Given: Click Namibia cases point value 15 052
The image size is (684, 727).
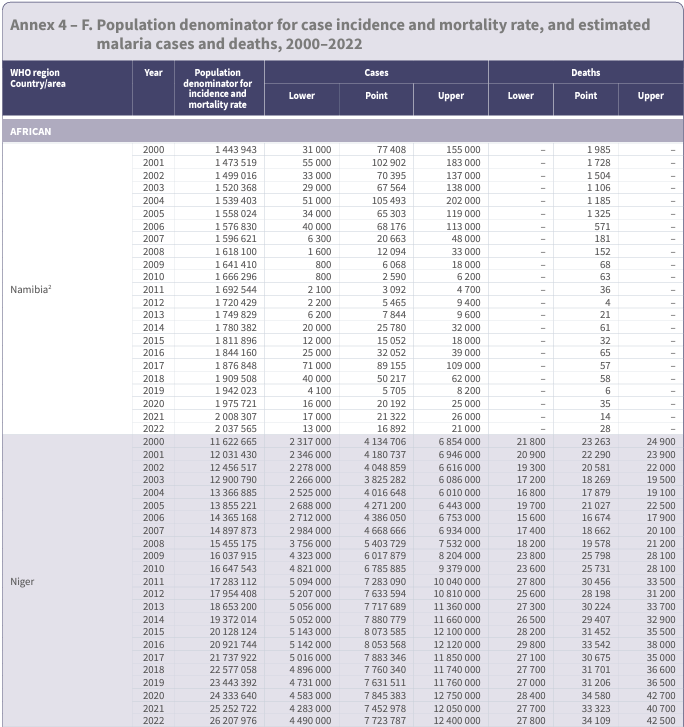Looking at the screenshot, I should 391,341.
